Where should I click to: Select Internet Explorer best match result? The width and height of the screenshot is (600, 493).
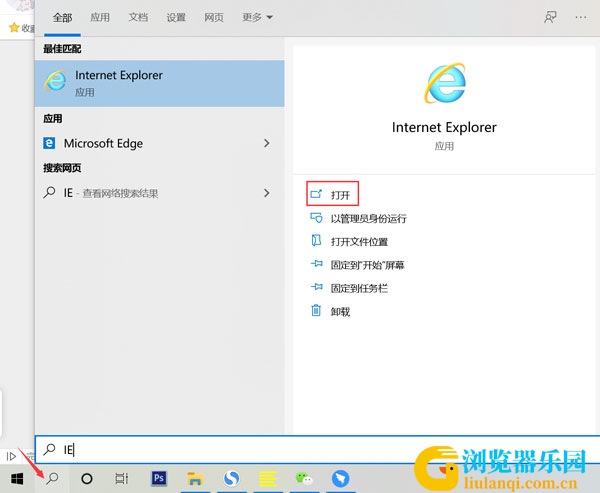[160, 83]
